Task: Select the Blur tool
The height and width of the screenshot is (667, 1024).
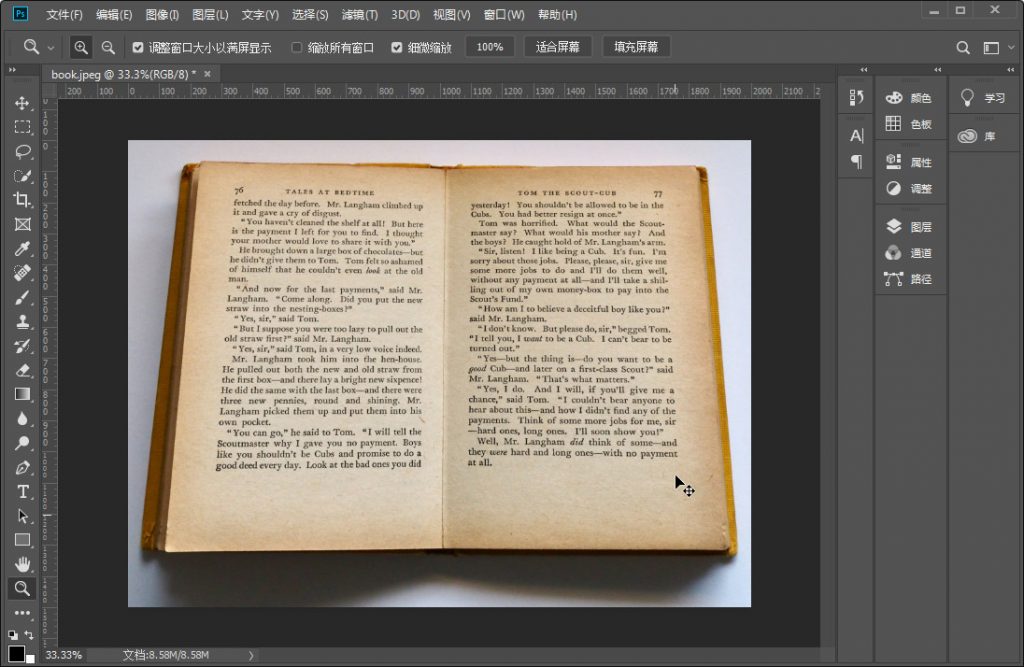Action: [22, 418]
